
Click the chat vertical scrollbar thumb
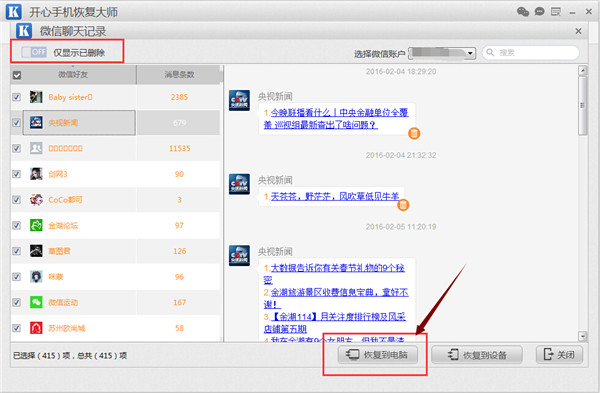coord(582,106)
